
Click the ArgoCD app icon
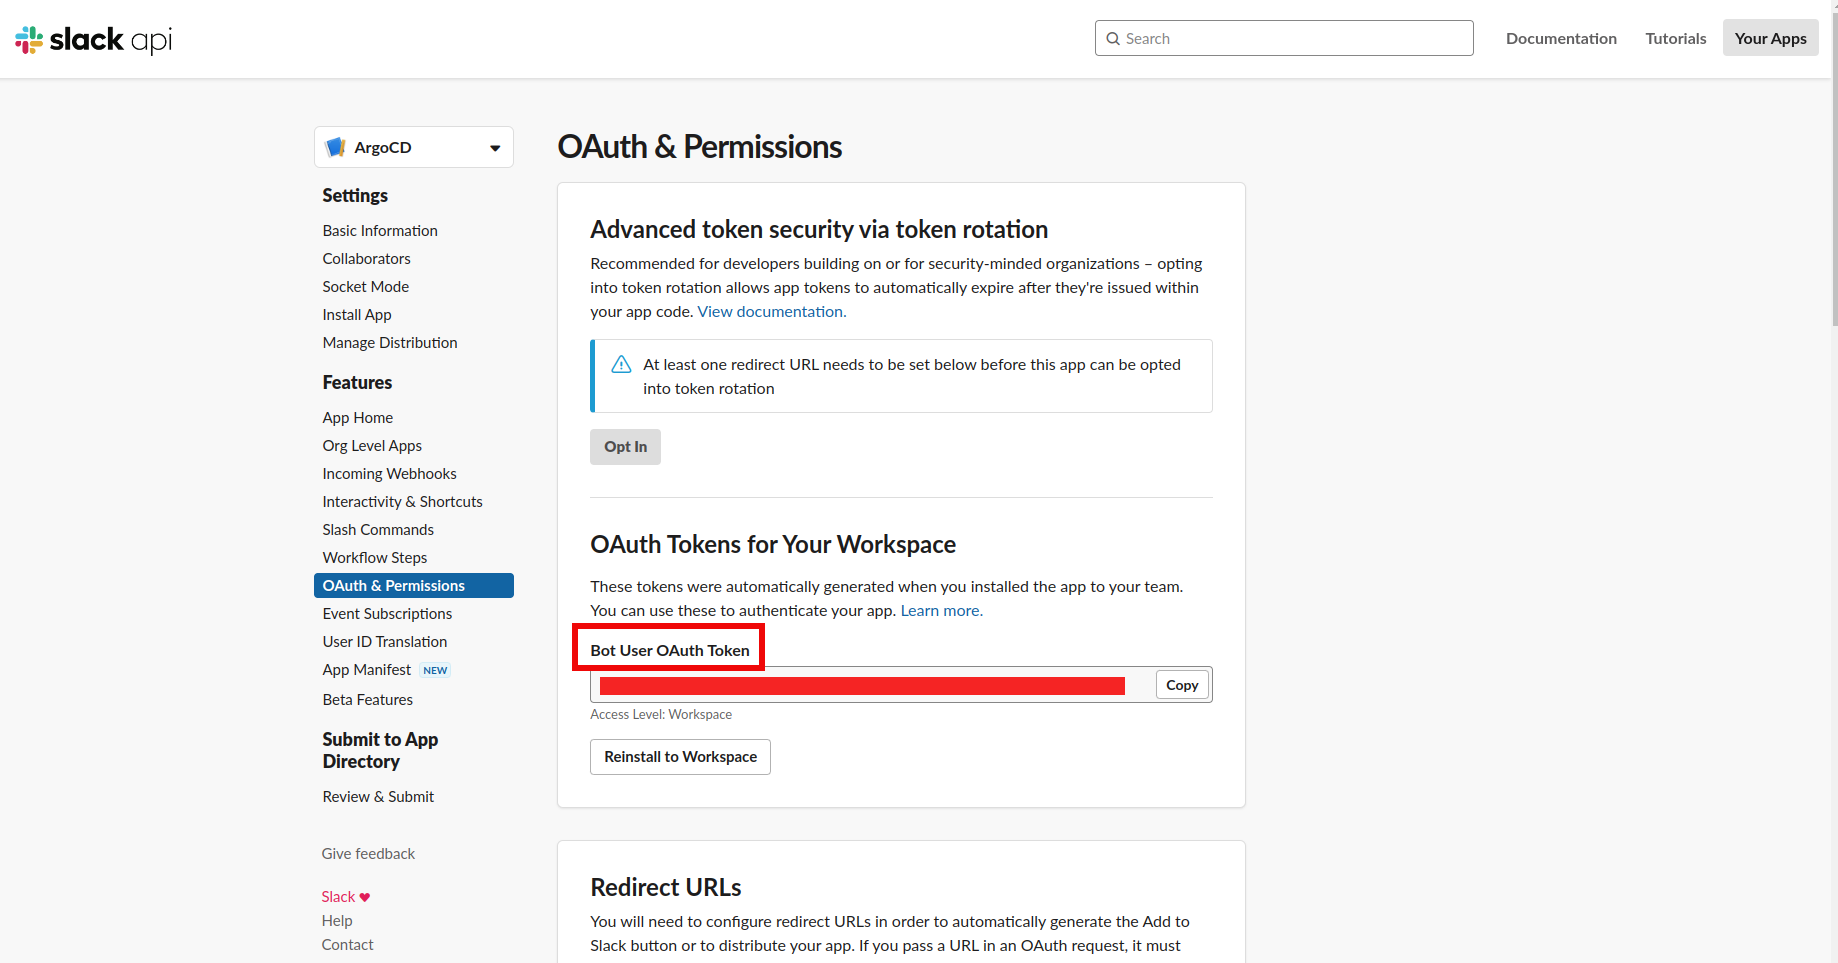(336, 147)
